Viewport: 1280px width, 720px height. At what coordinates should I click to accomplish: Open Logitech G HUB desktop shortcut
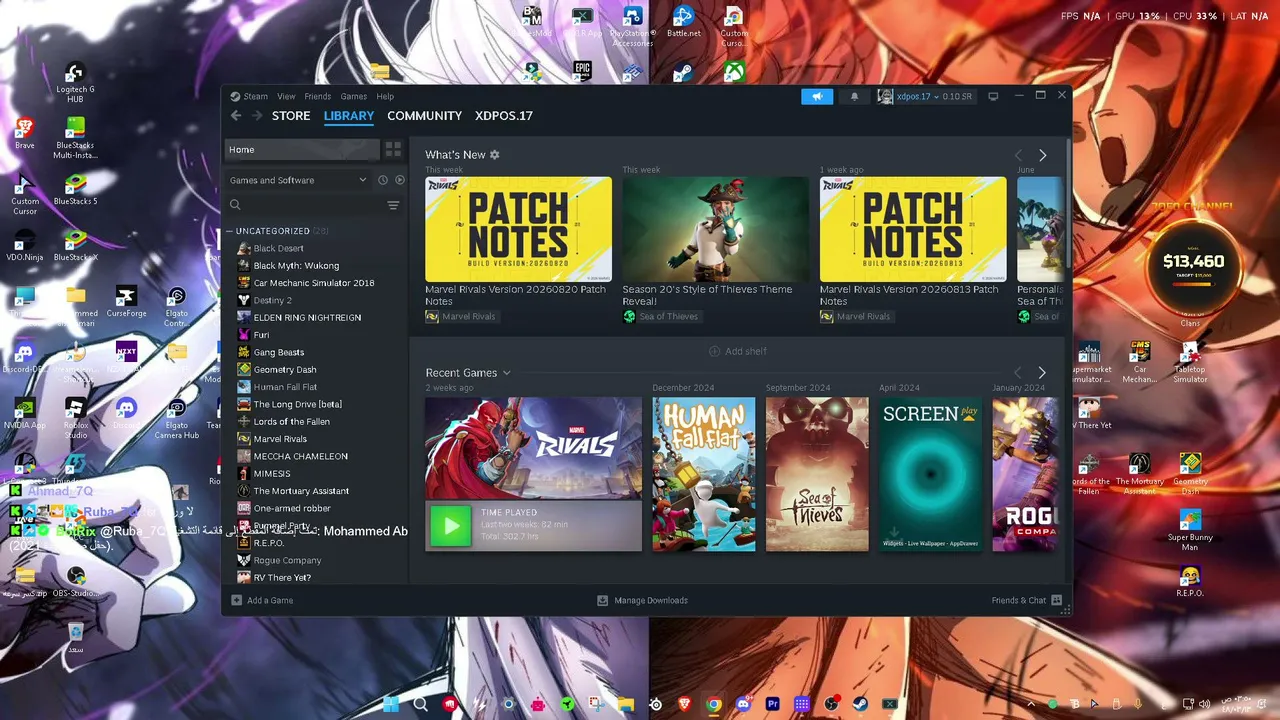pyautogui.click(x=75, y=83)
